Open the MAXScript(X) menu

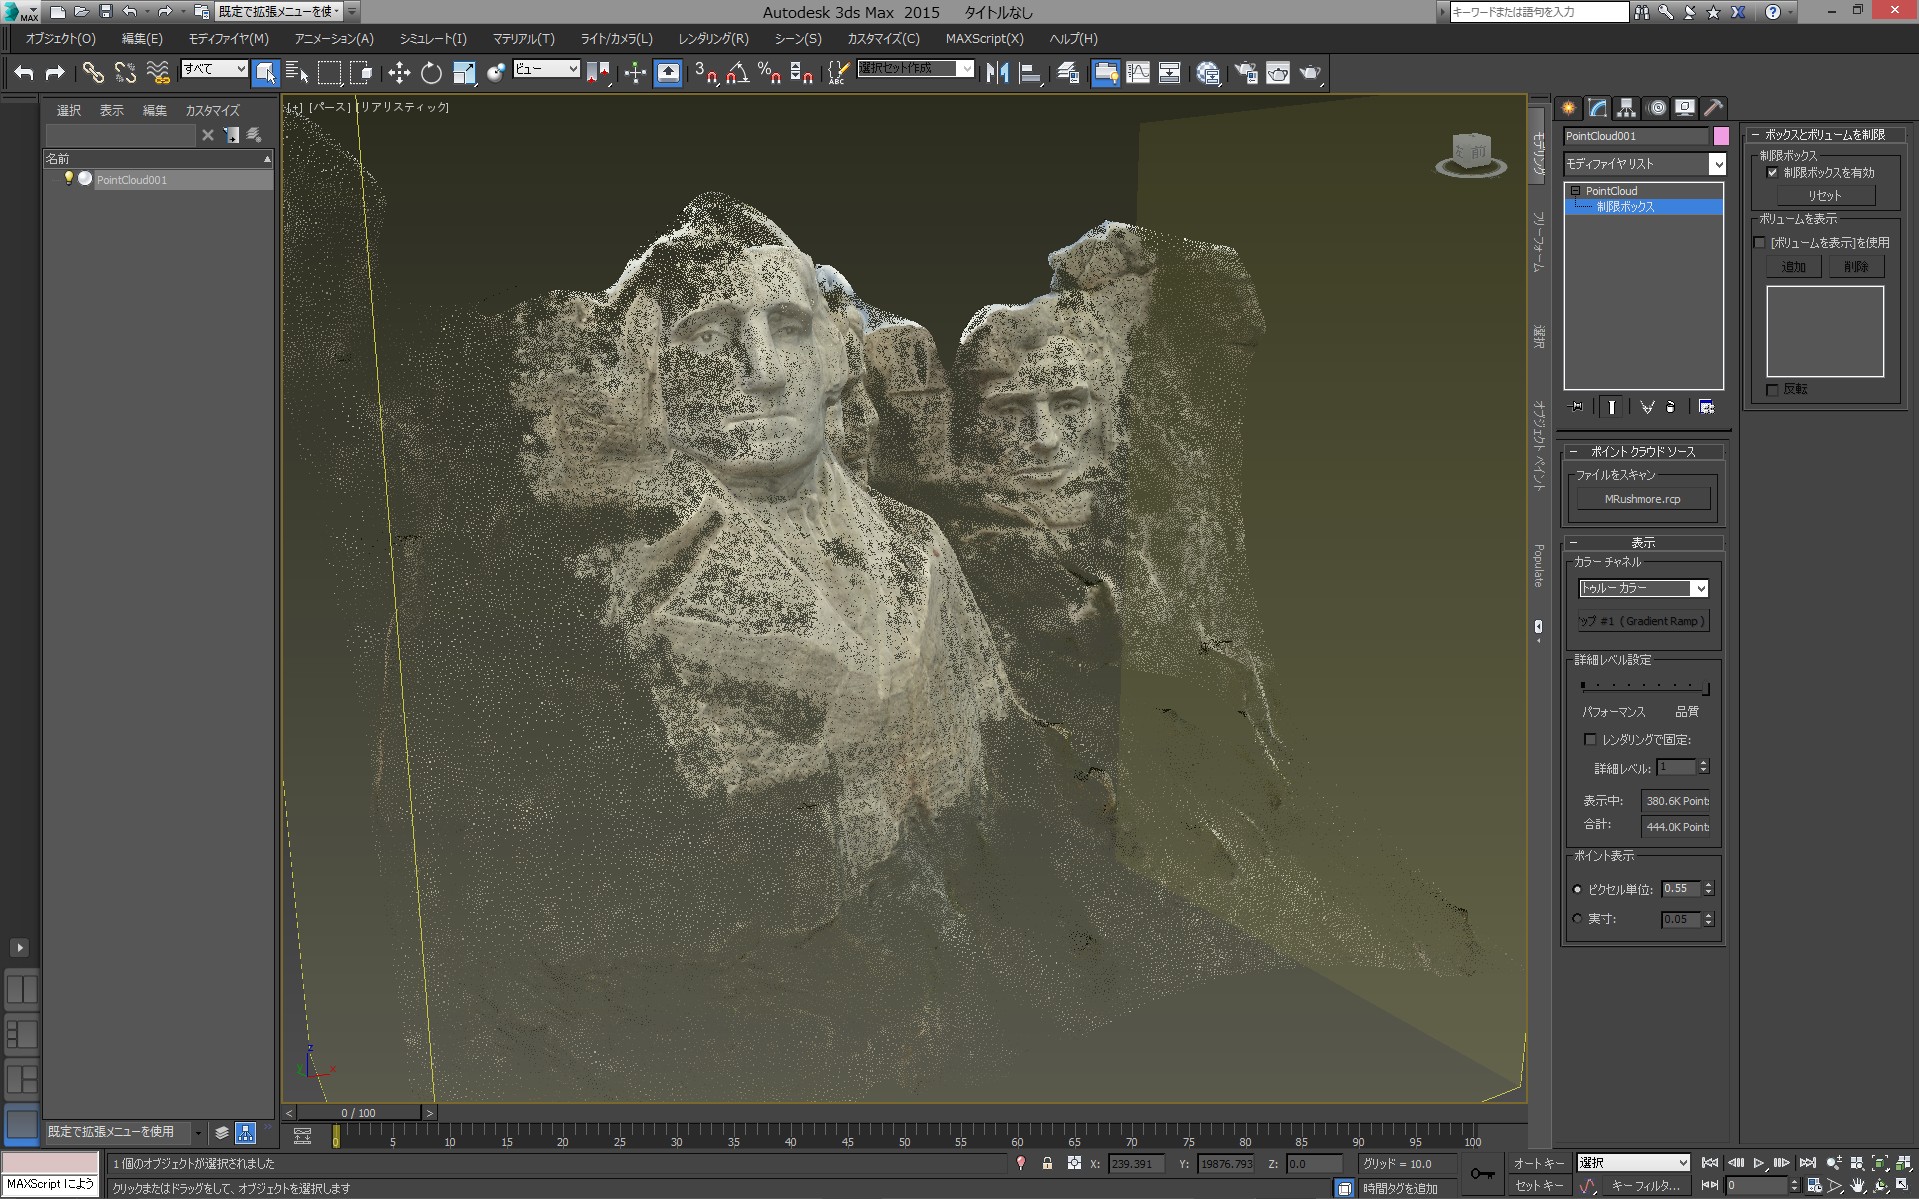pyautogui.click(x=984, y=39)
